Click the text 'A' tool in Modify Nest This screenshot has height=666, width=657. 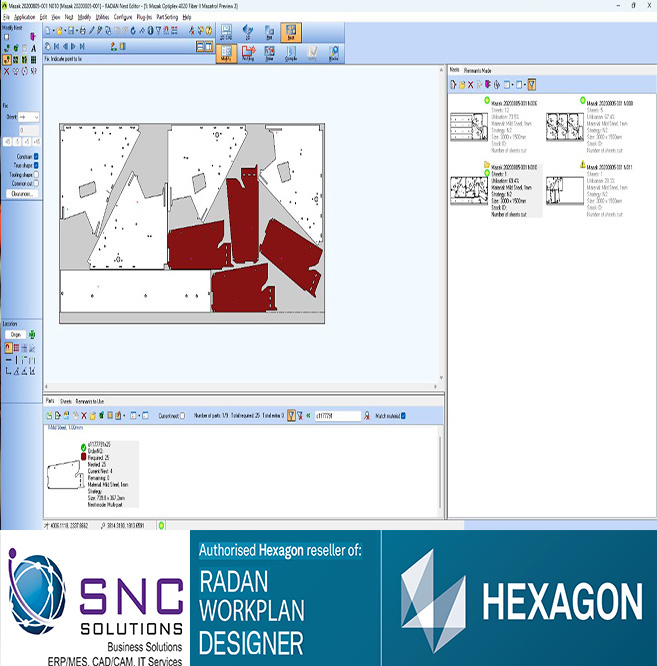click(x=34, y=48)
